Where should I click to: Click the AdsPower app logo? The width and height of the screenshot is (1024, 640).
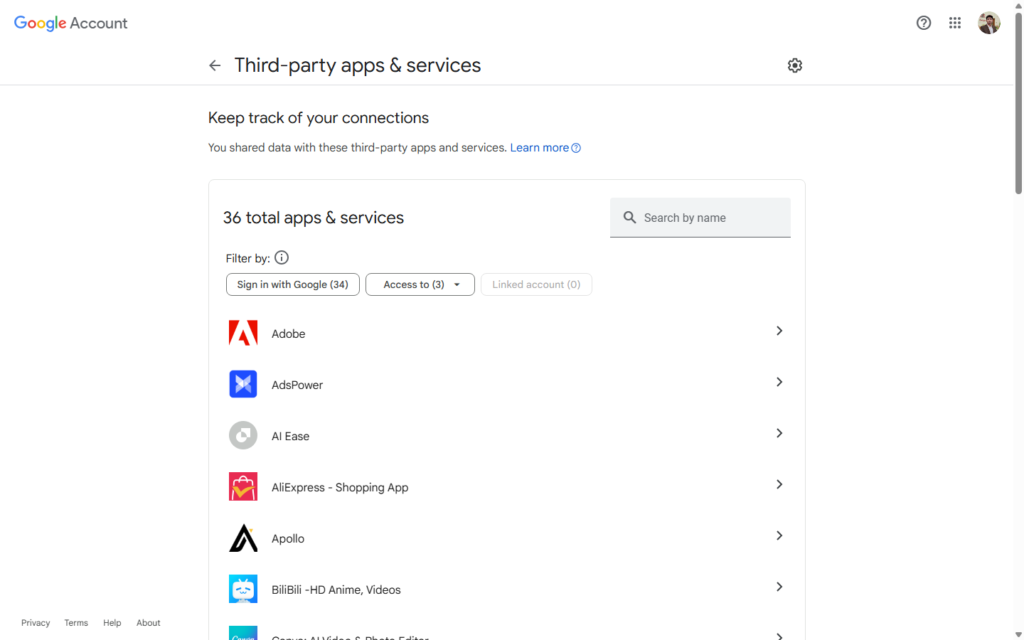[x=243, y=384]
